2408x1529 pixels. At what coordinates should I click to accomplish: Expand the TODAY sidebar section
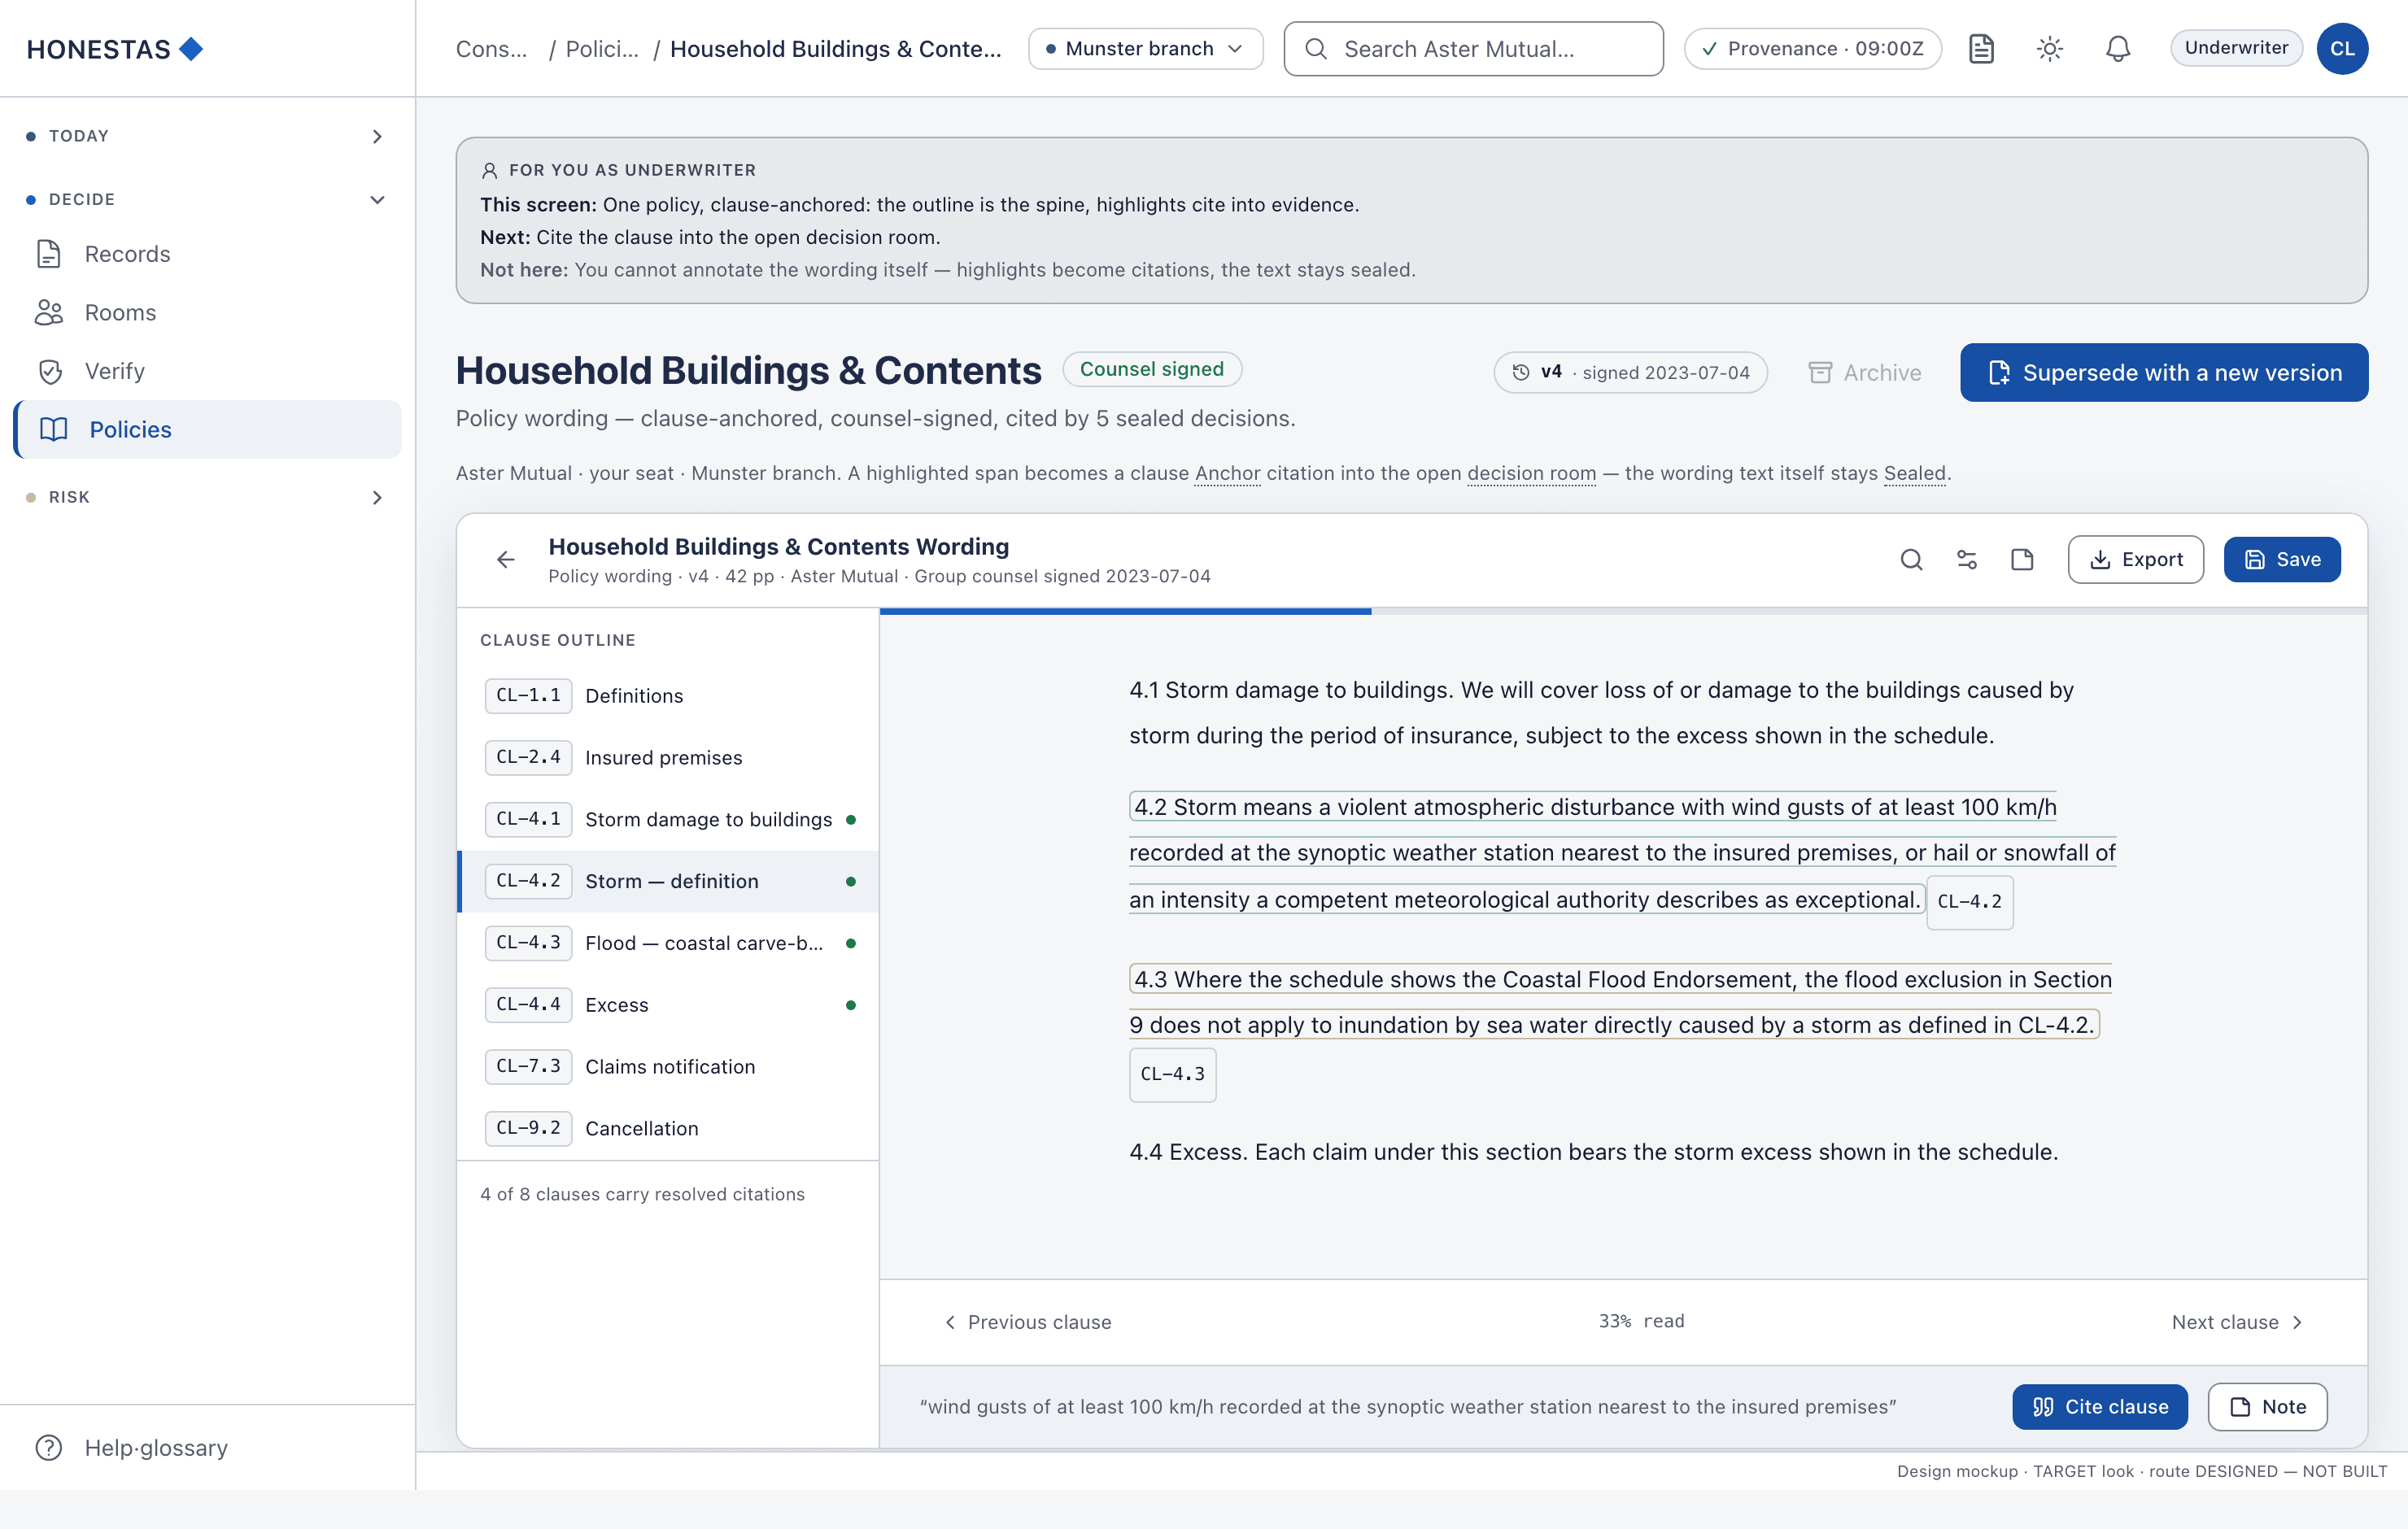coord(207,136)
